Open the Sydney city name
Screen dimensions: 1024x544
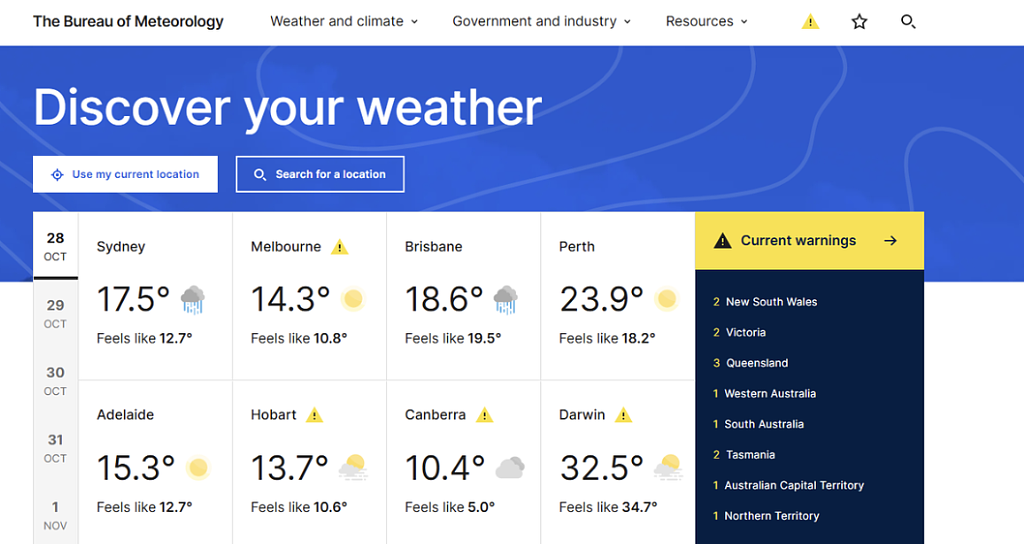pos(121,247)
